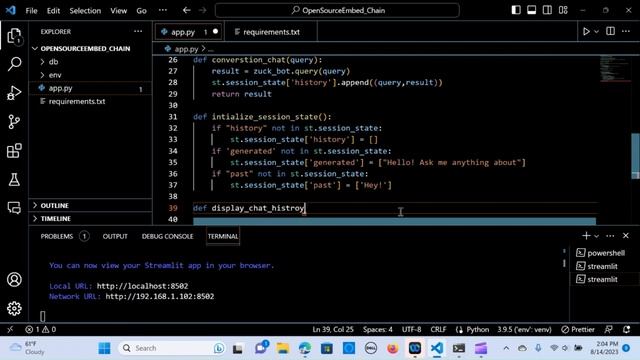Open Customize Layout icon
The height and width of the screenshot is (360, 640).
563,10
